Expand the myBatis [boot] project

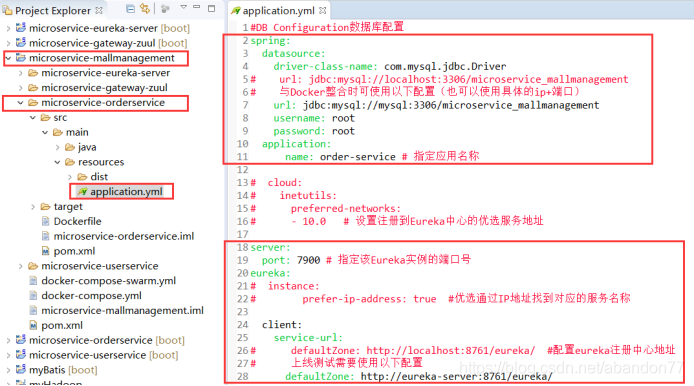tap(8, 370)
